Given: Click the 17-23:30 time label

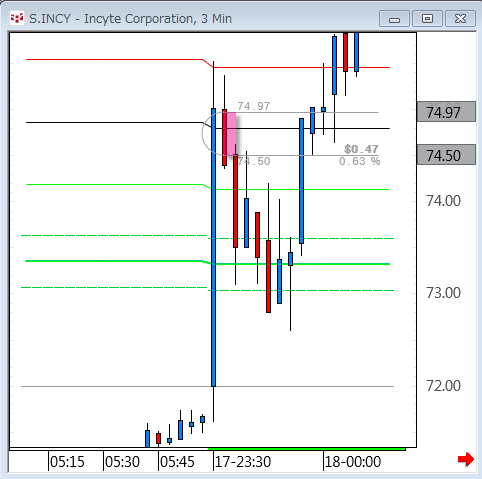Looking at the screenshot, I should pos(243,462).
